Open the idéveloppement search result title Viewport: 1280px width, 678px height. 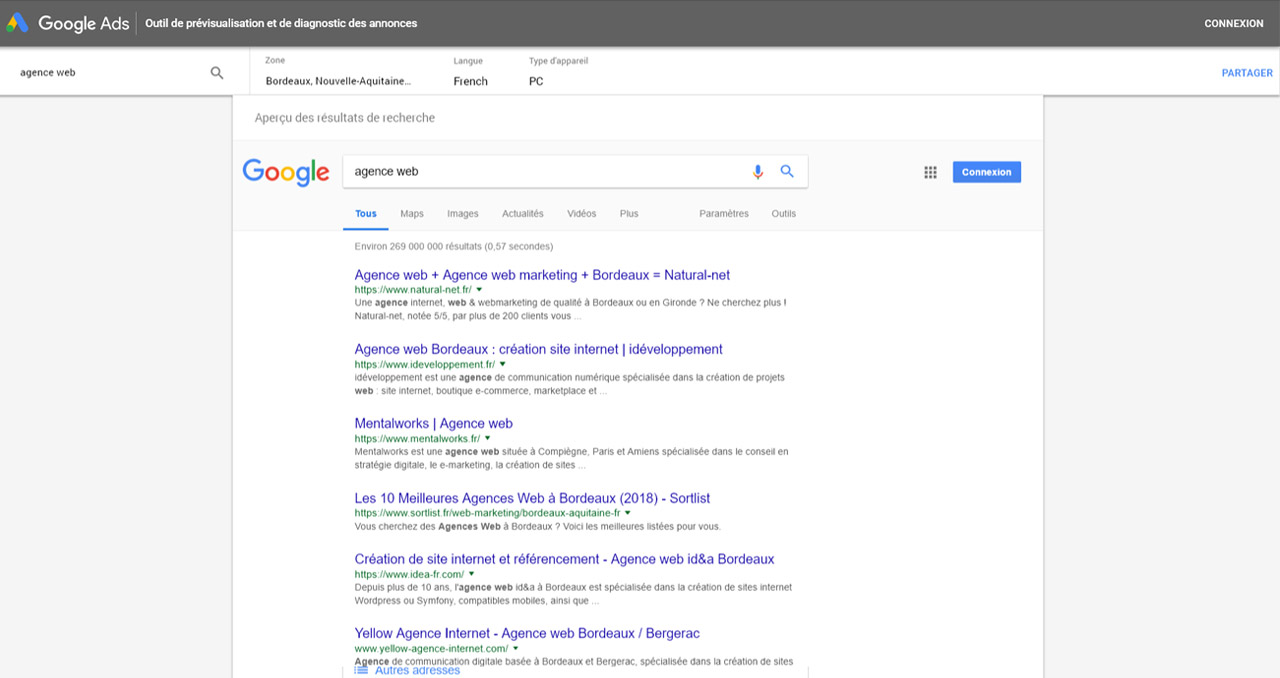[x=539, y=349]
